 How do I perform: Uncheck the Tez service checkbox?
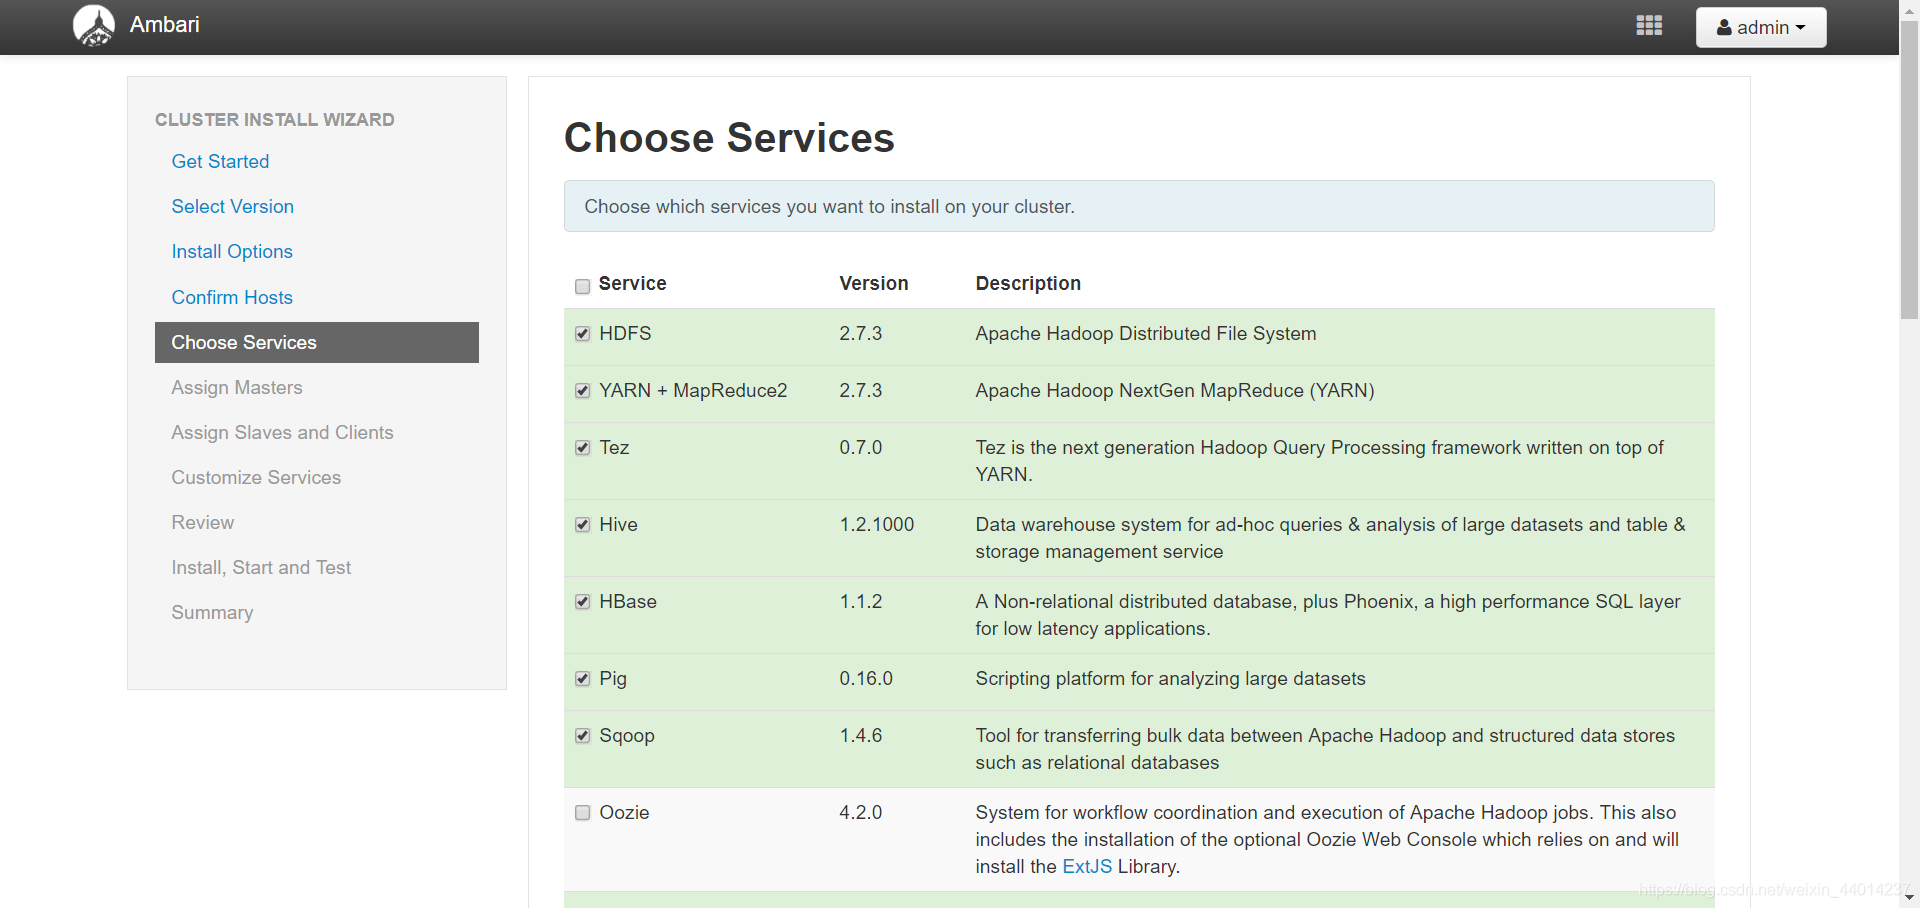pyautogui.click(x=583, y=448)
